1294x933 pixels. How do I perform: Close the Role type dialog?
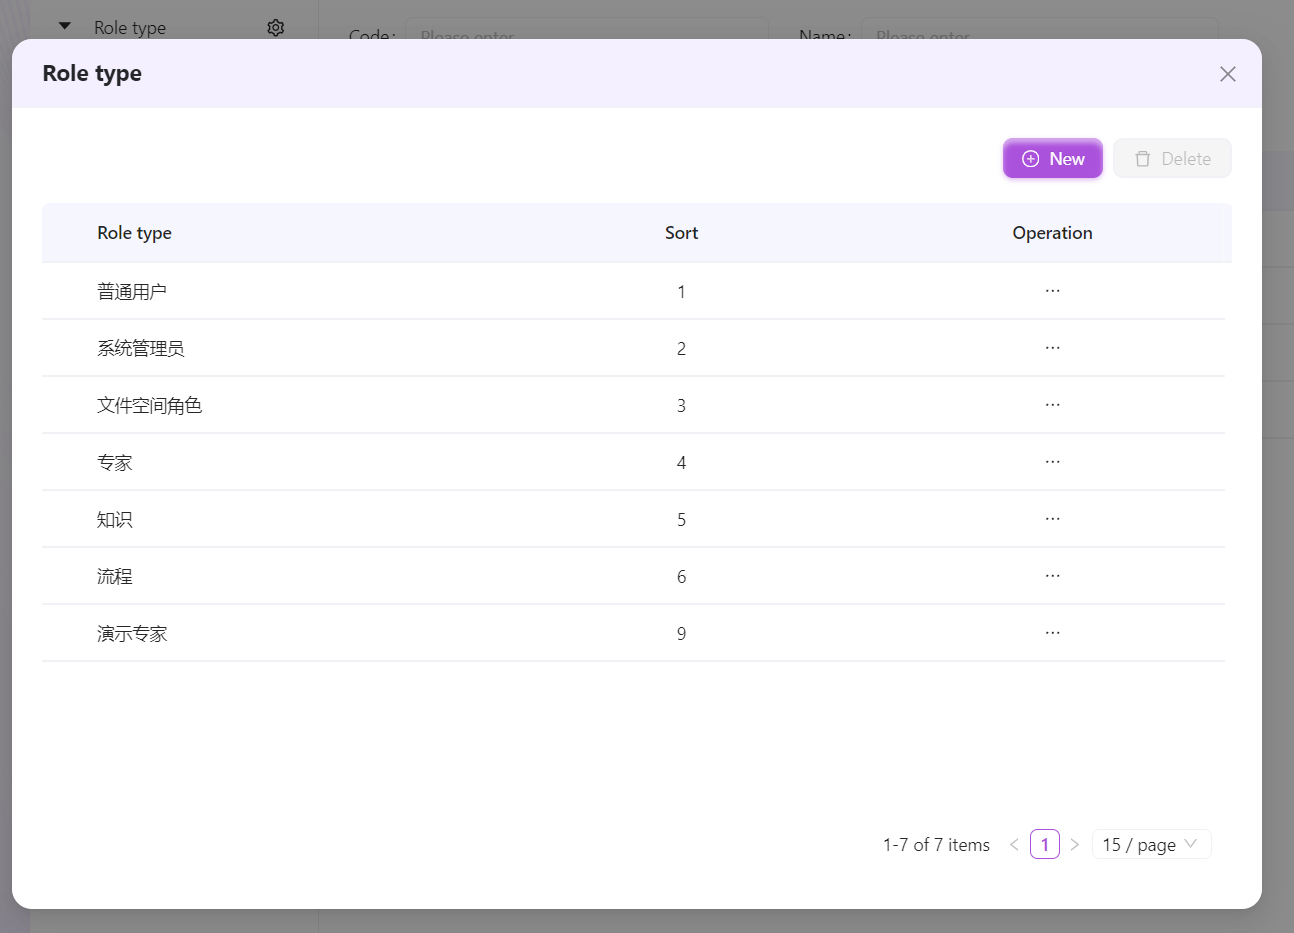[1227, 74]
